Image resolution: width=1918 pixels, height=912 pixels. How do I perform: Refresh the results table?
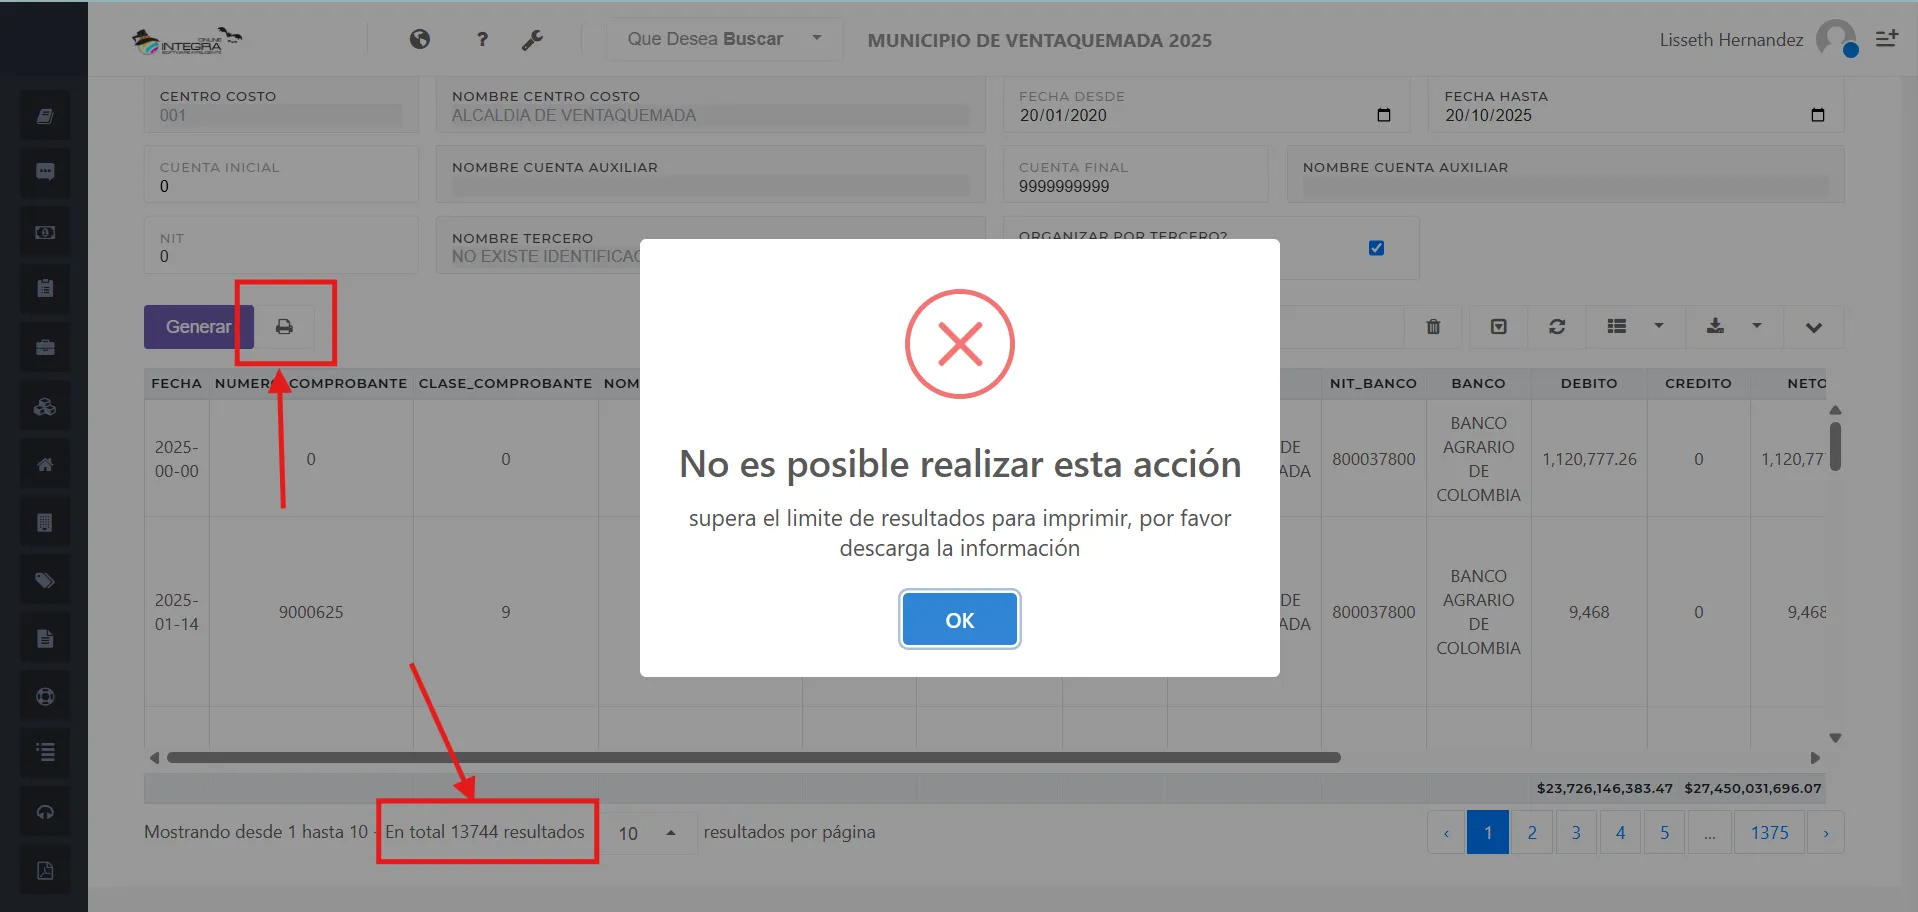[x=1557, y=327]
